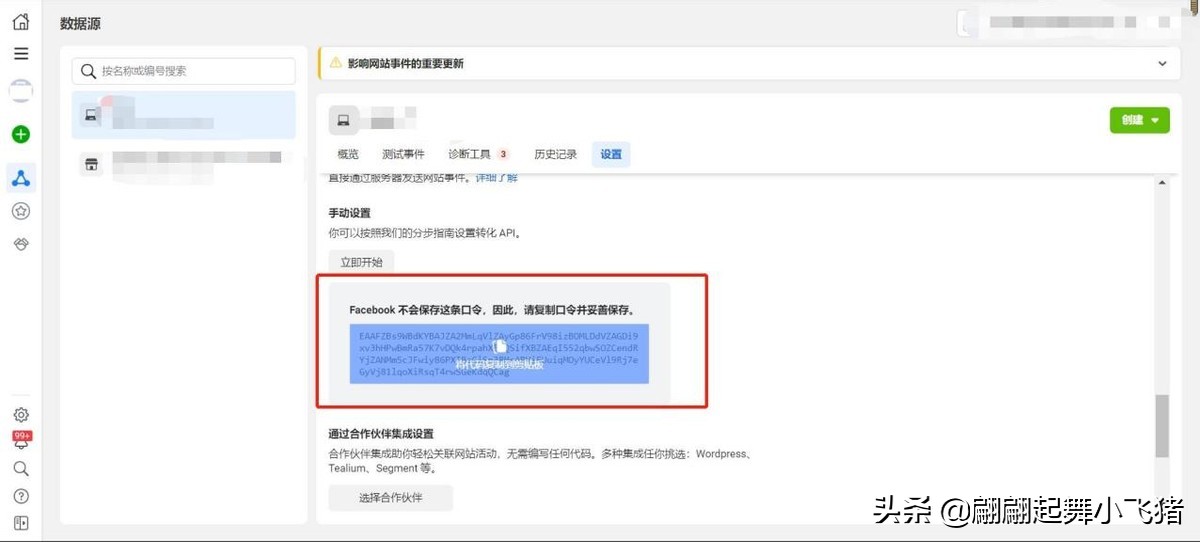Open the 详细了解 link

tap(496, 178)
